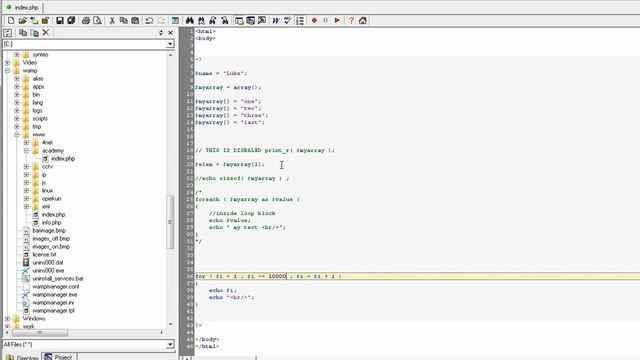Open Print Preview from toolbar
Viewport: 640px width, 360px height.
[x=97, y=20]
